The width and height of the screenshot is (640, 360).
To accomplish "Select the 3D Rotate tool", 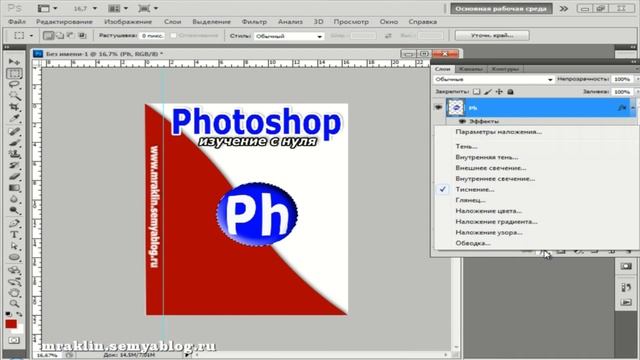I will [14, 270].
